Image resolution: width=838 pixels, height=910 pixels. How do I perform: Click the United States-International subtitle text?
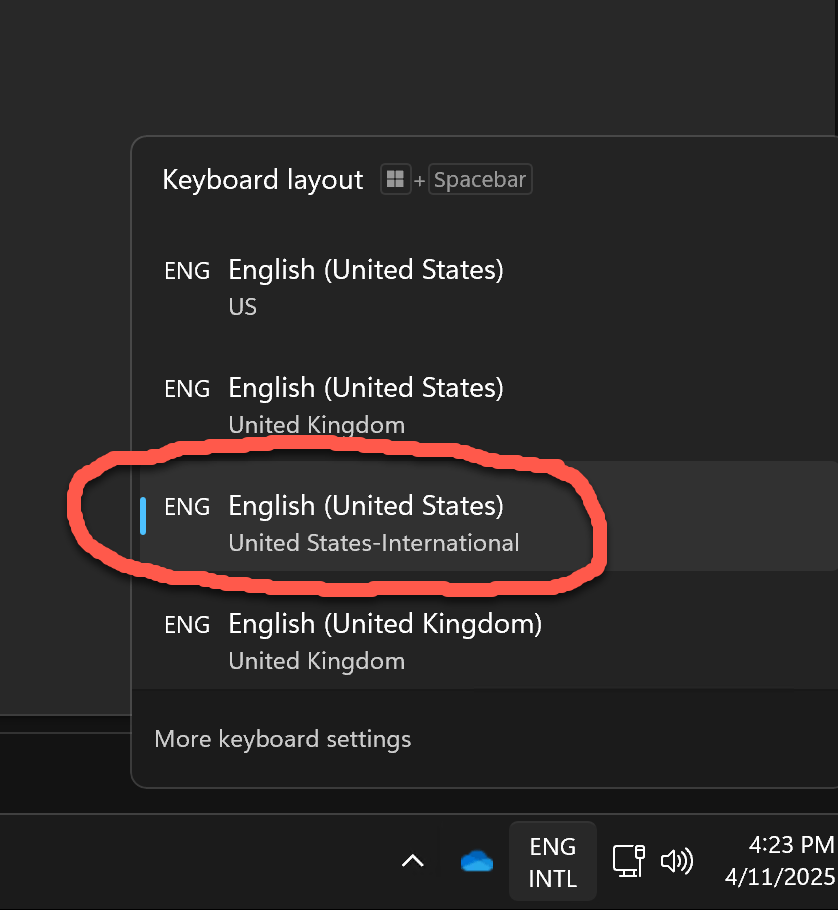tap(373, 543)
